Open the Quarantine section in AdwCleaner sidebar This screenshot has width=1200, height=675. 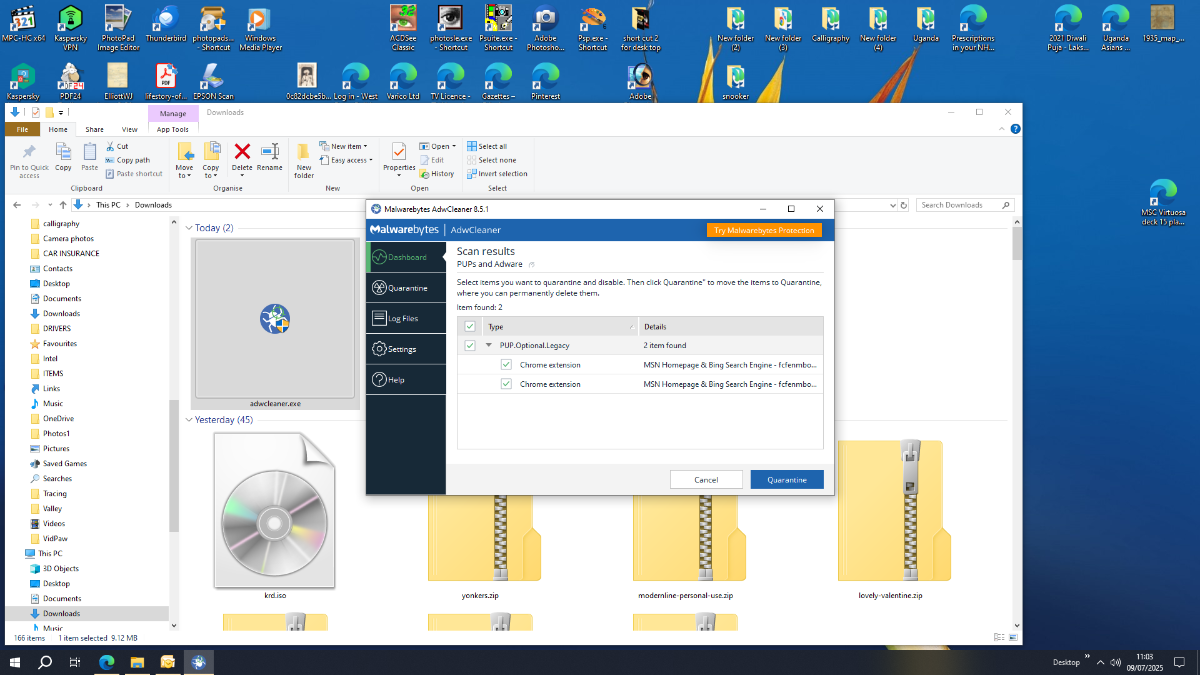coord(406,288)
